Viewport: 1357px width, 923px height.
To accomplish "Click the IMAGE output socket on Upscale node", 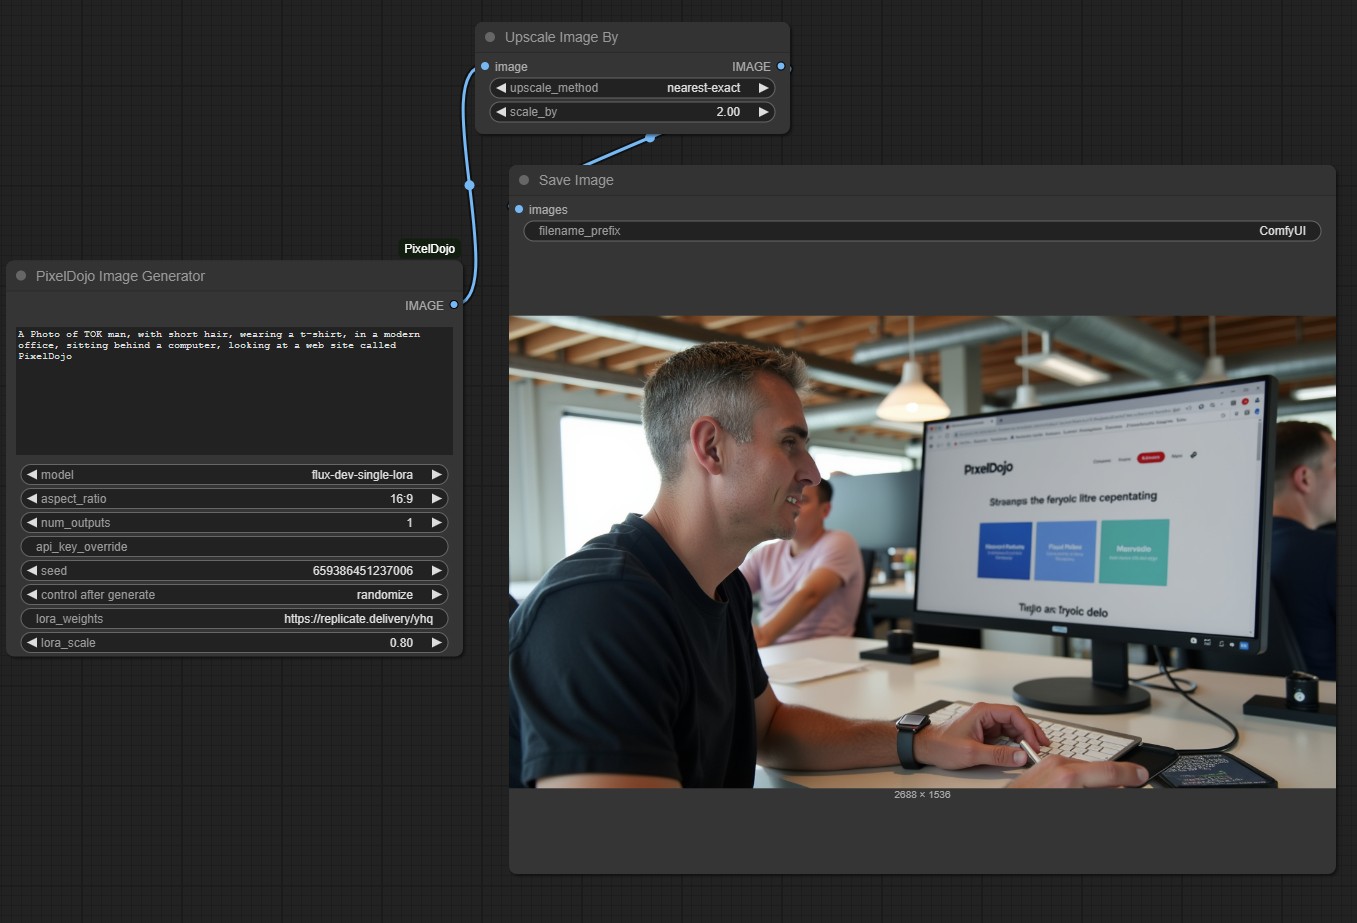I will (x=781, y=66).
